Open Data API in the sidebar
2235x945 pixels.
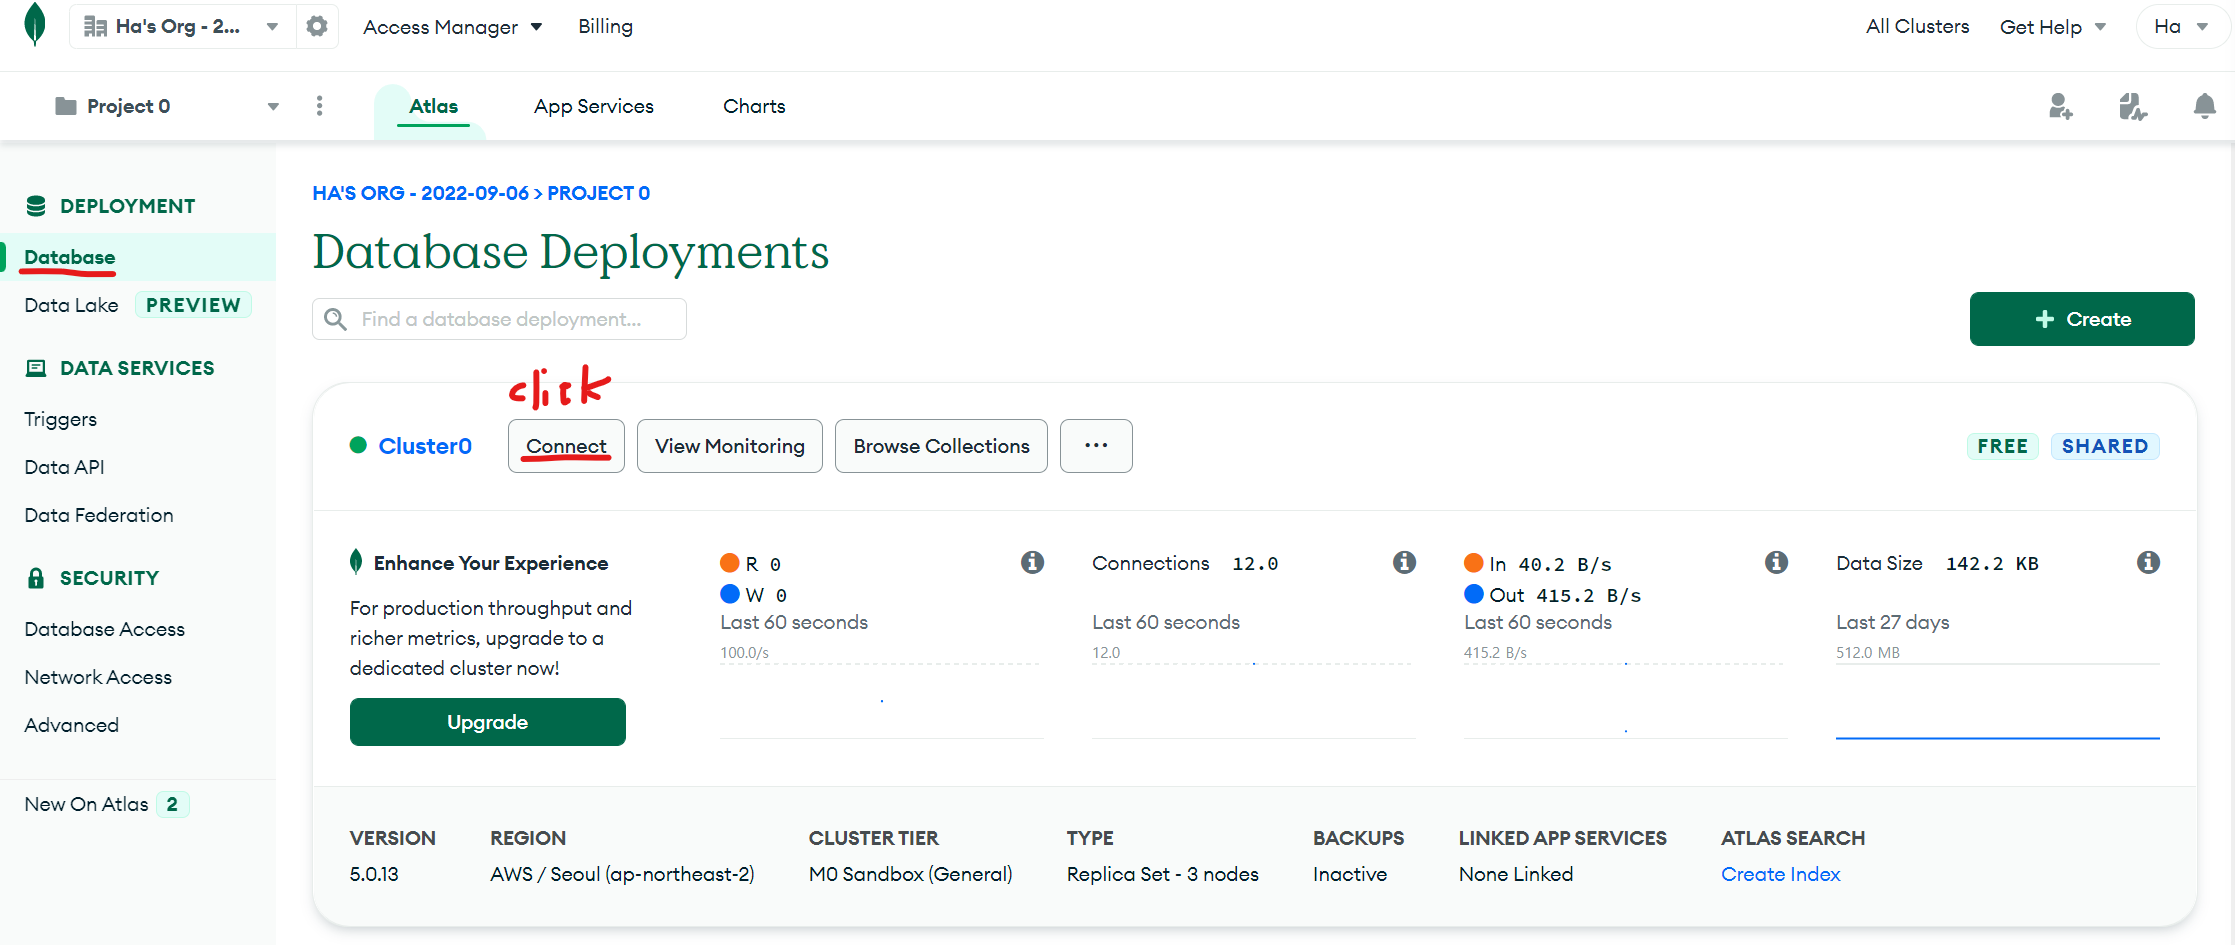[x=64, y=467]
